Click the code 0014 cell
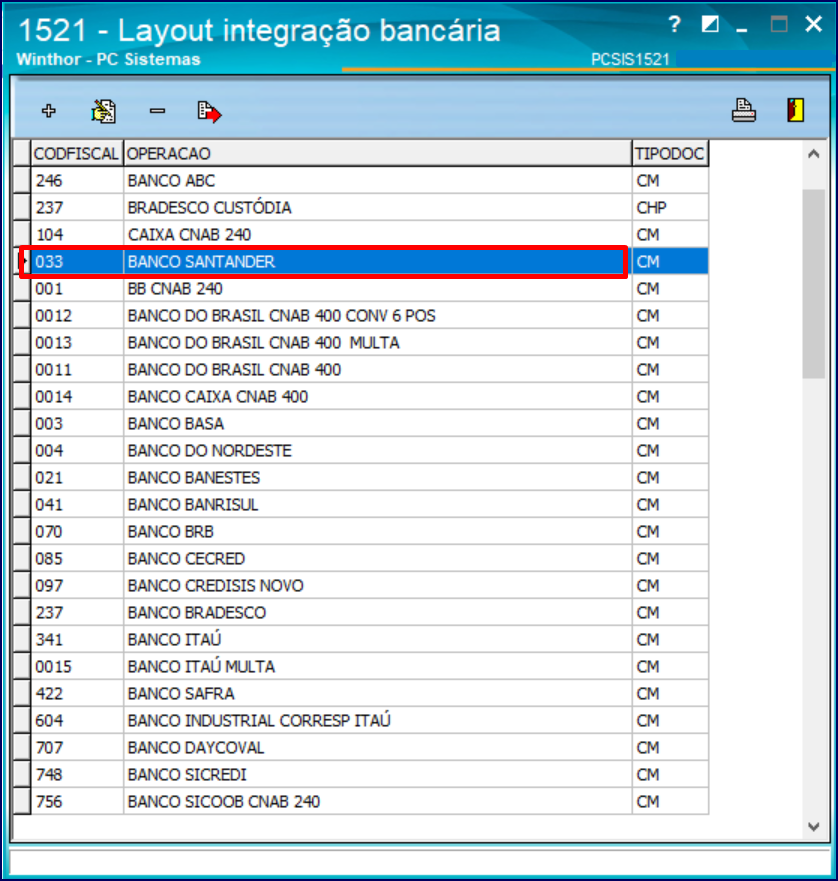The height and width of the screenshot is (881, 838). click(x=77, y=396)
